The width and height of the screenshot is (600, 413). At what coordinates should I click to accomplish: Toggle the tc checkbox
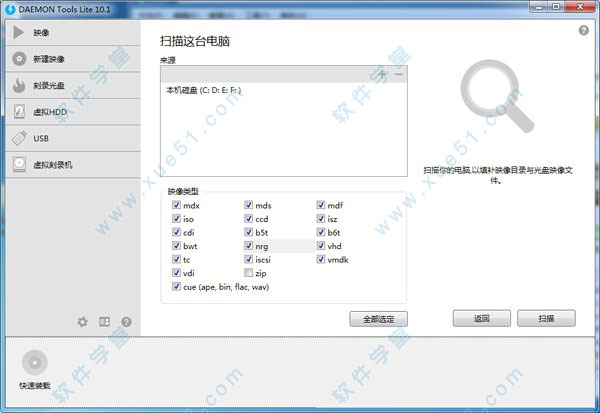point(176,259)
